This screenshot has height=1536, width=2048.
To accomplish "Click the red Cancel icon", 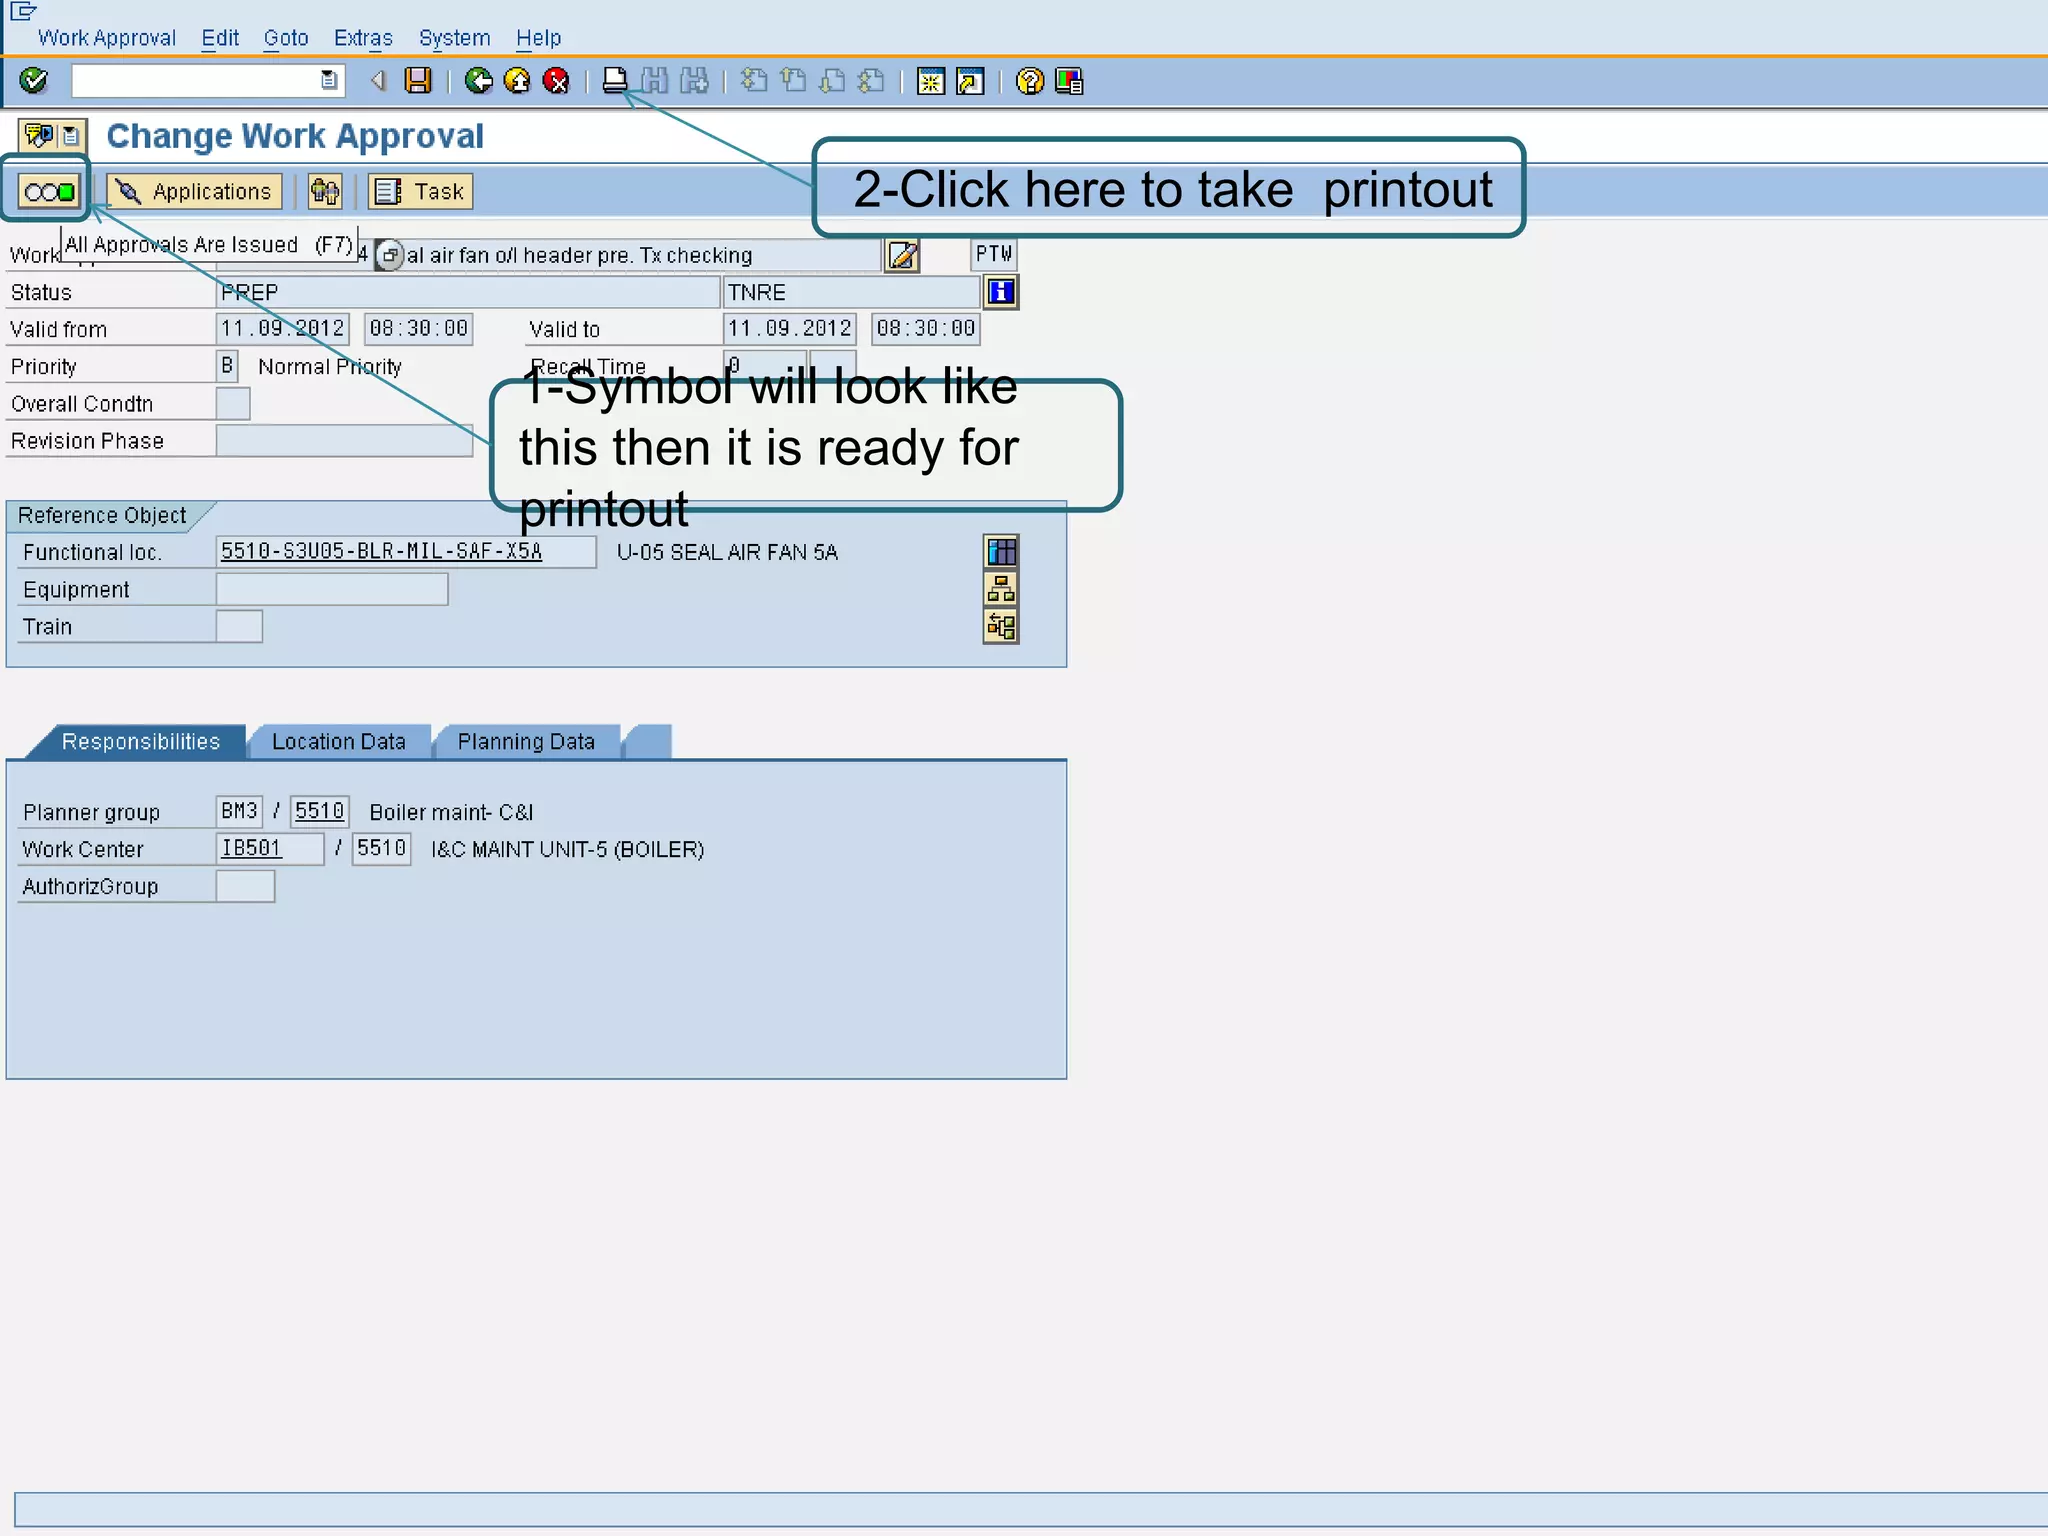I will coord(556,81).
